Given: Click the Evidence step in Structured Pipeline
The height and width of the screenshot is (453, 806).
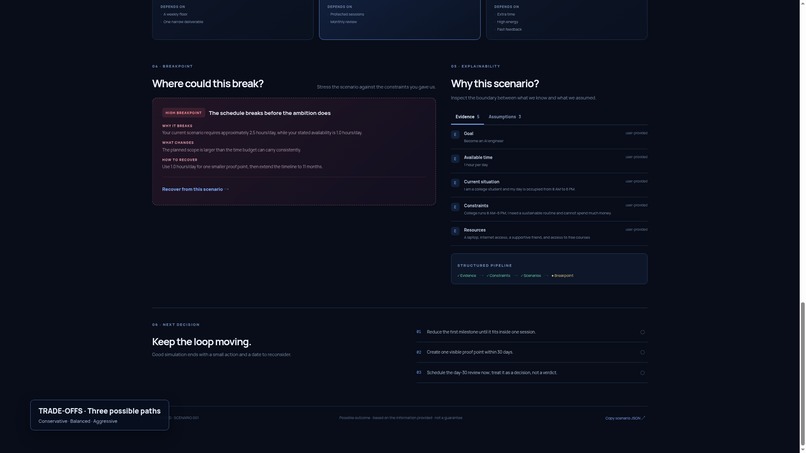Looking at the screenshot, I should tap(467, 276).
